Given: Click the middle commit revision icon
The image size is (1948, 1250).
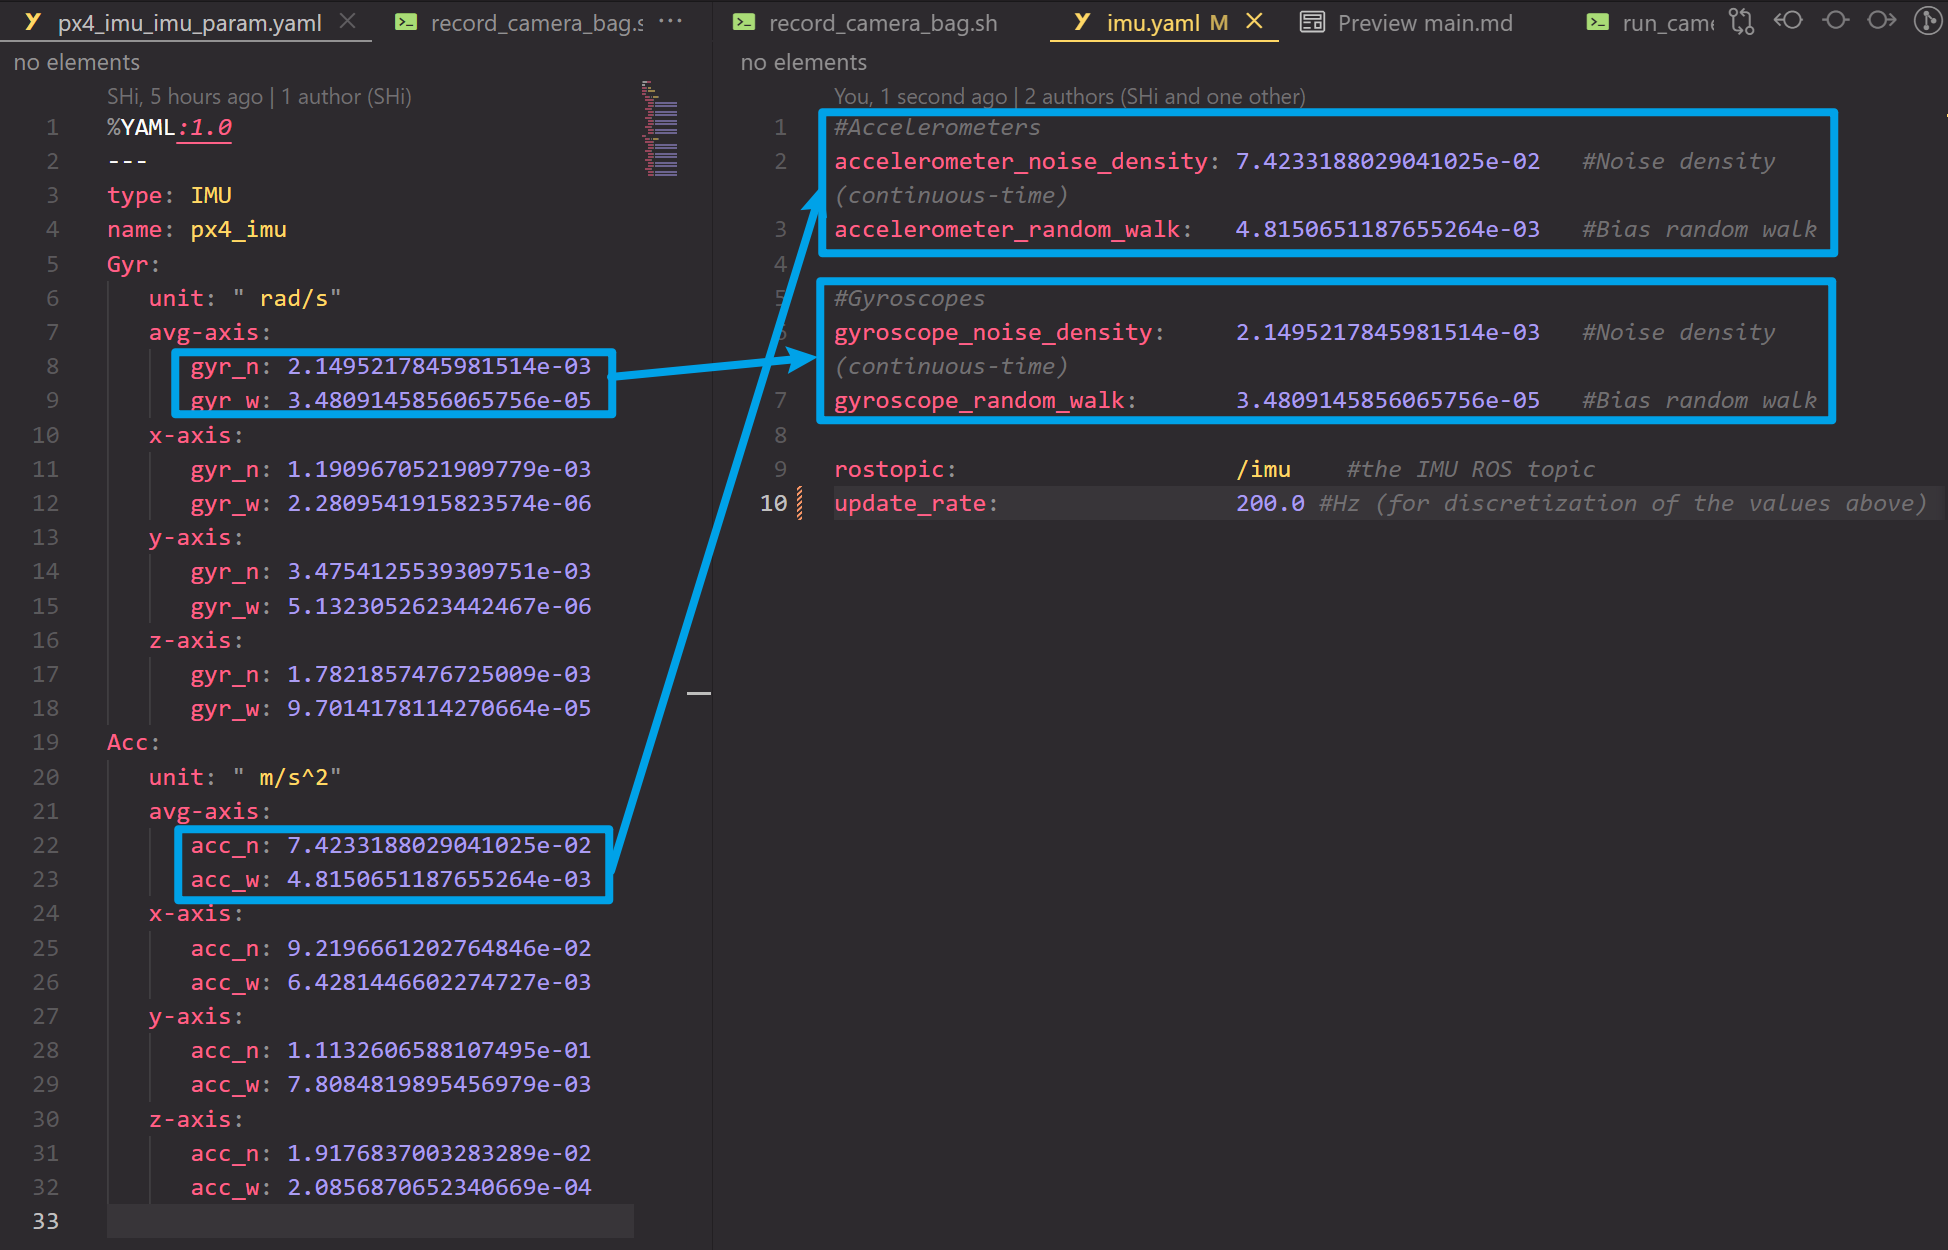Looking at the screenshot, I should click(1835, 21).
